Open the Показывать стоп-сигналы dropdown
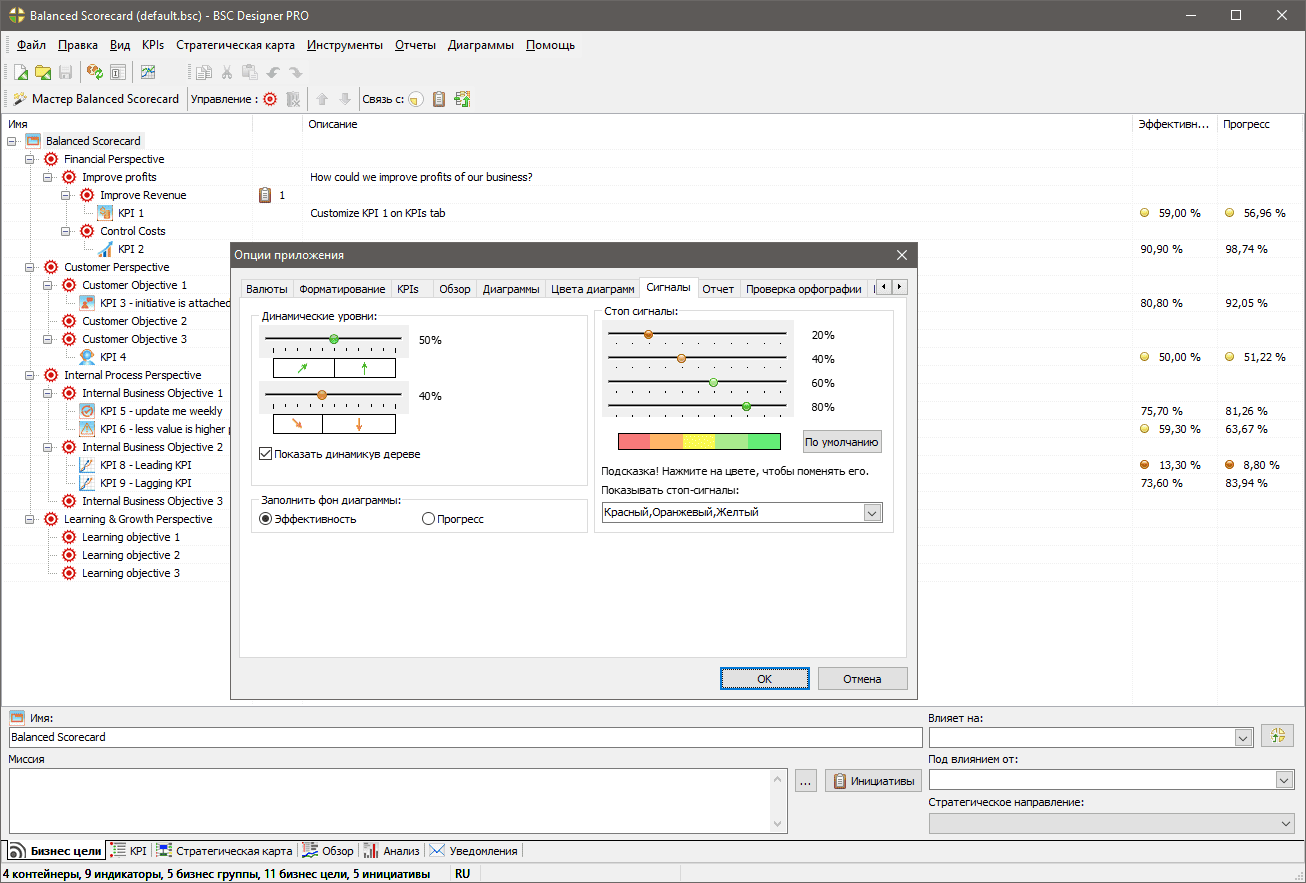The image size is (1306, 883). click(x=872, y=513)
